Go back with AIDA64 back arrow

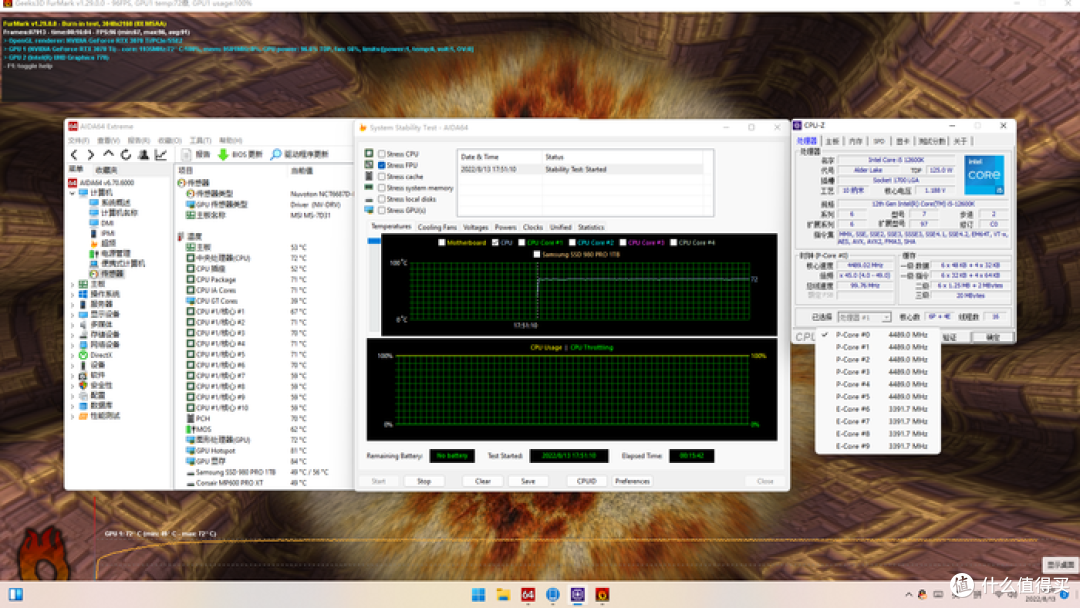coord(74,155)
